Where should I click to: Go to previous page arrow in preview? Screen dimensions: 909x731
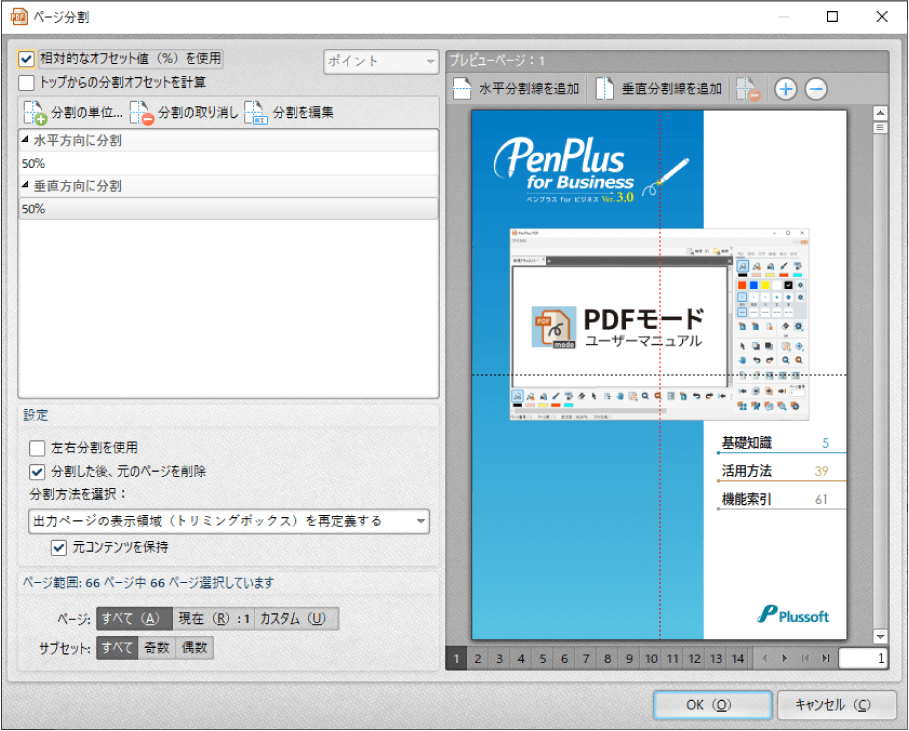[764, 658]
